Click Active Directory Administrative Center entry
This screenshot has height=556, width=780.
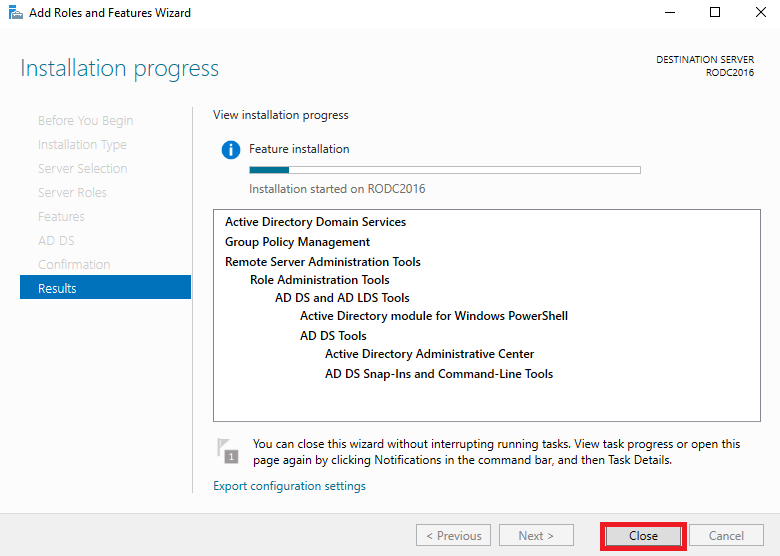429,354
